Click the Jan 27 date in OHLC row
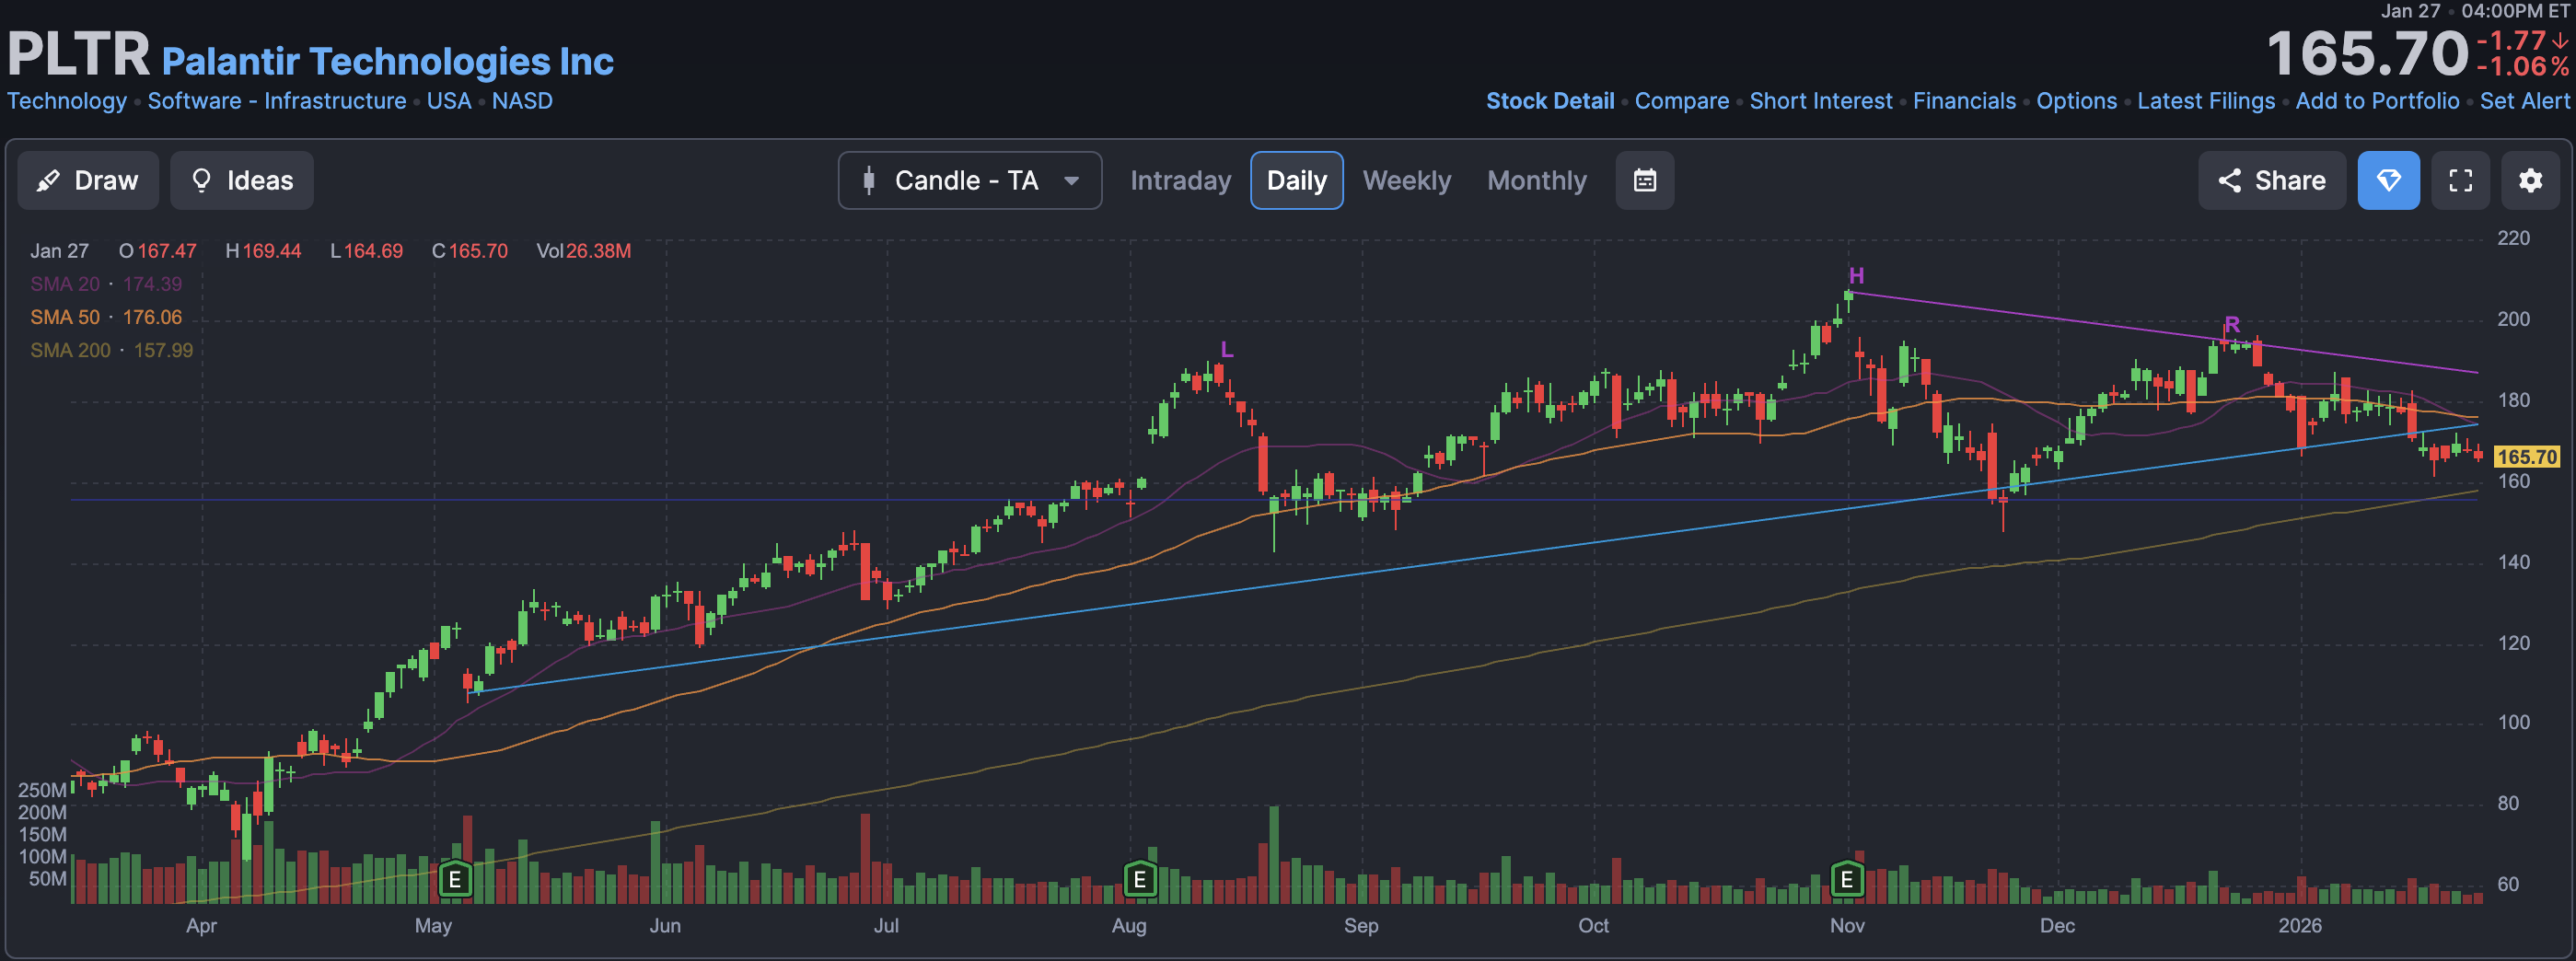This screenshot has width=2576, height=961. pyautogui.click(x=59, y=251)
